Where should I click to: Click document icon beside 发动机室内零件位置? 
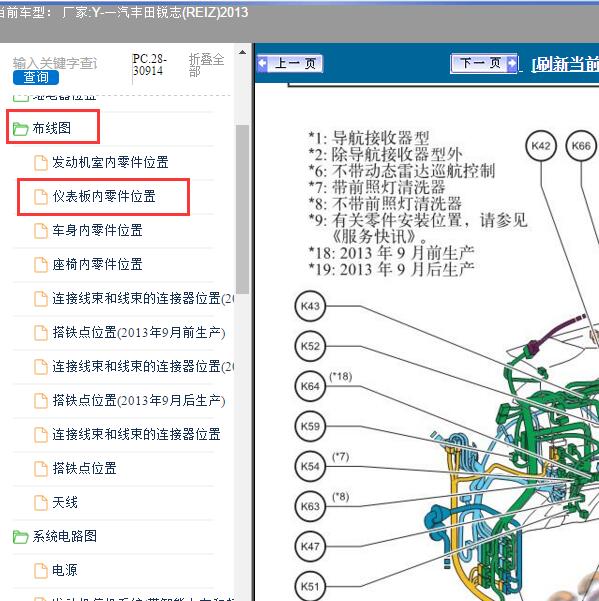coord(41,163)
